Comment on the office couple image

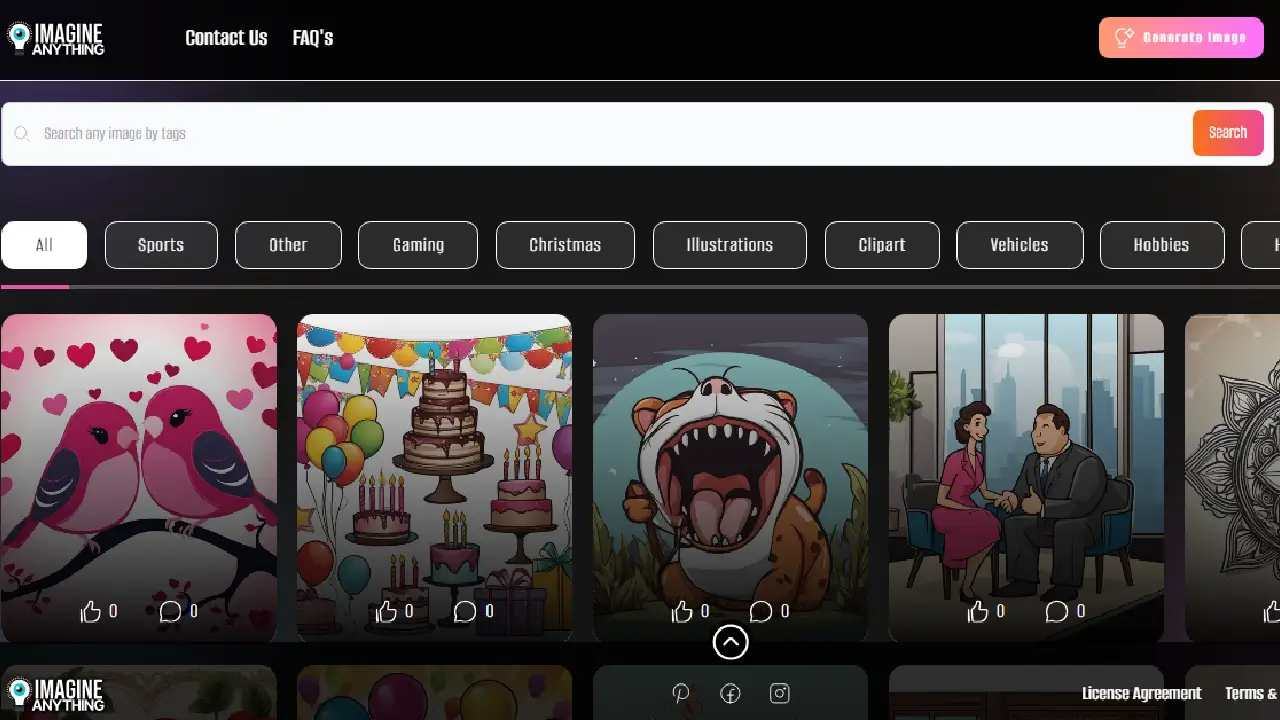click(1057, 611)
